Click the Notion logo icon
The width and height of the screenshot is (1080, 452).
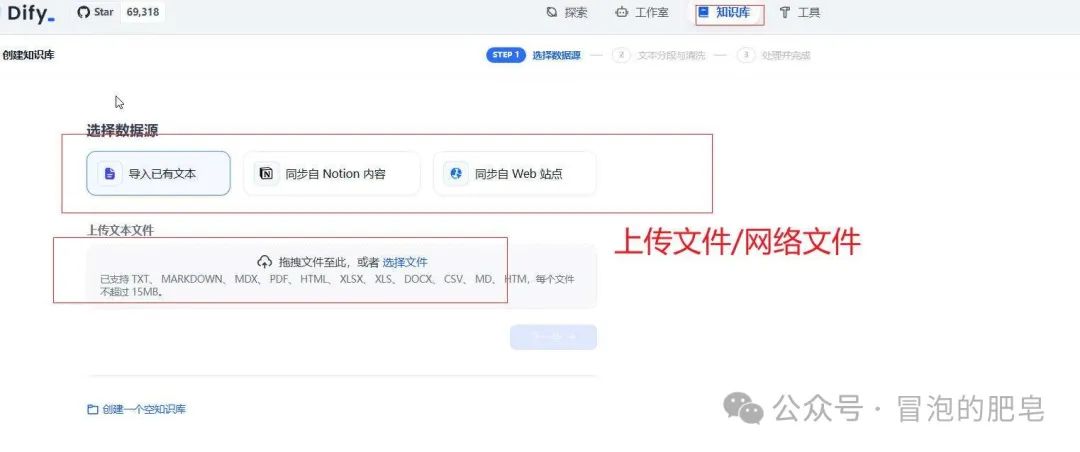[x=266, y=174]
